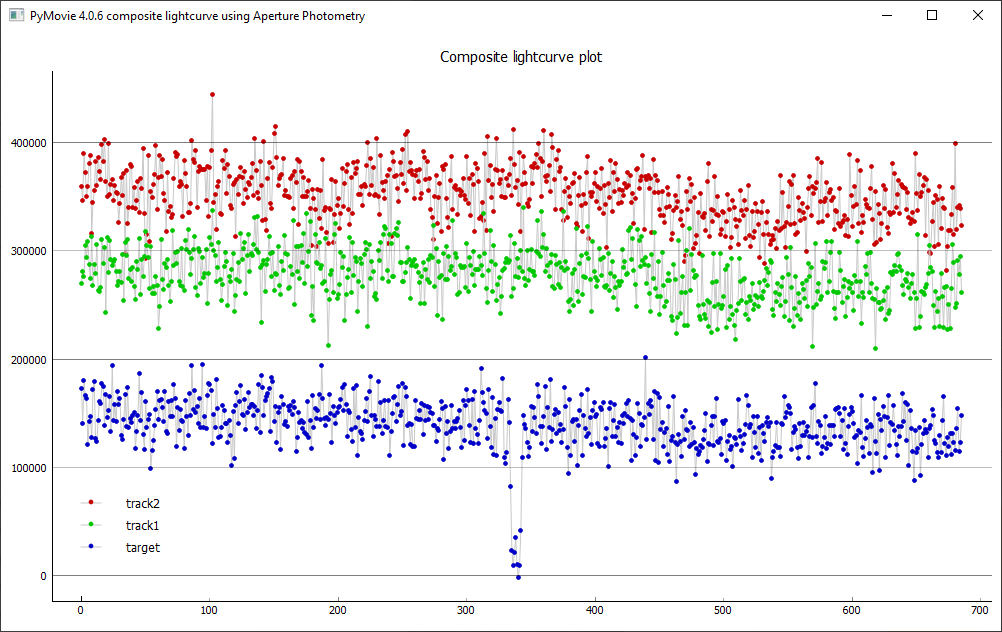Select the target legend label
This screenshot has width=1002, height=632.
point(143,547)
